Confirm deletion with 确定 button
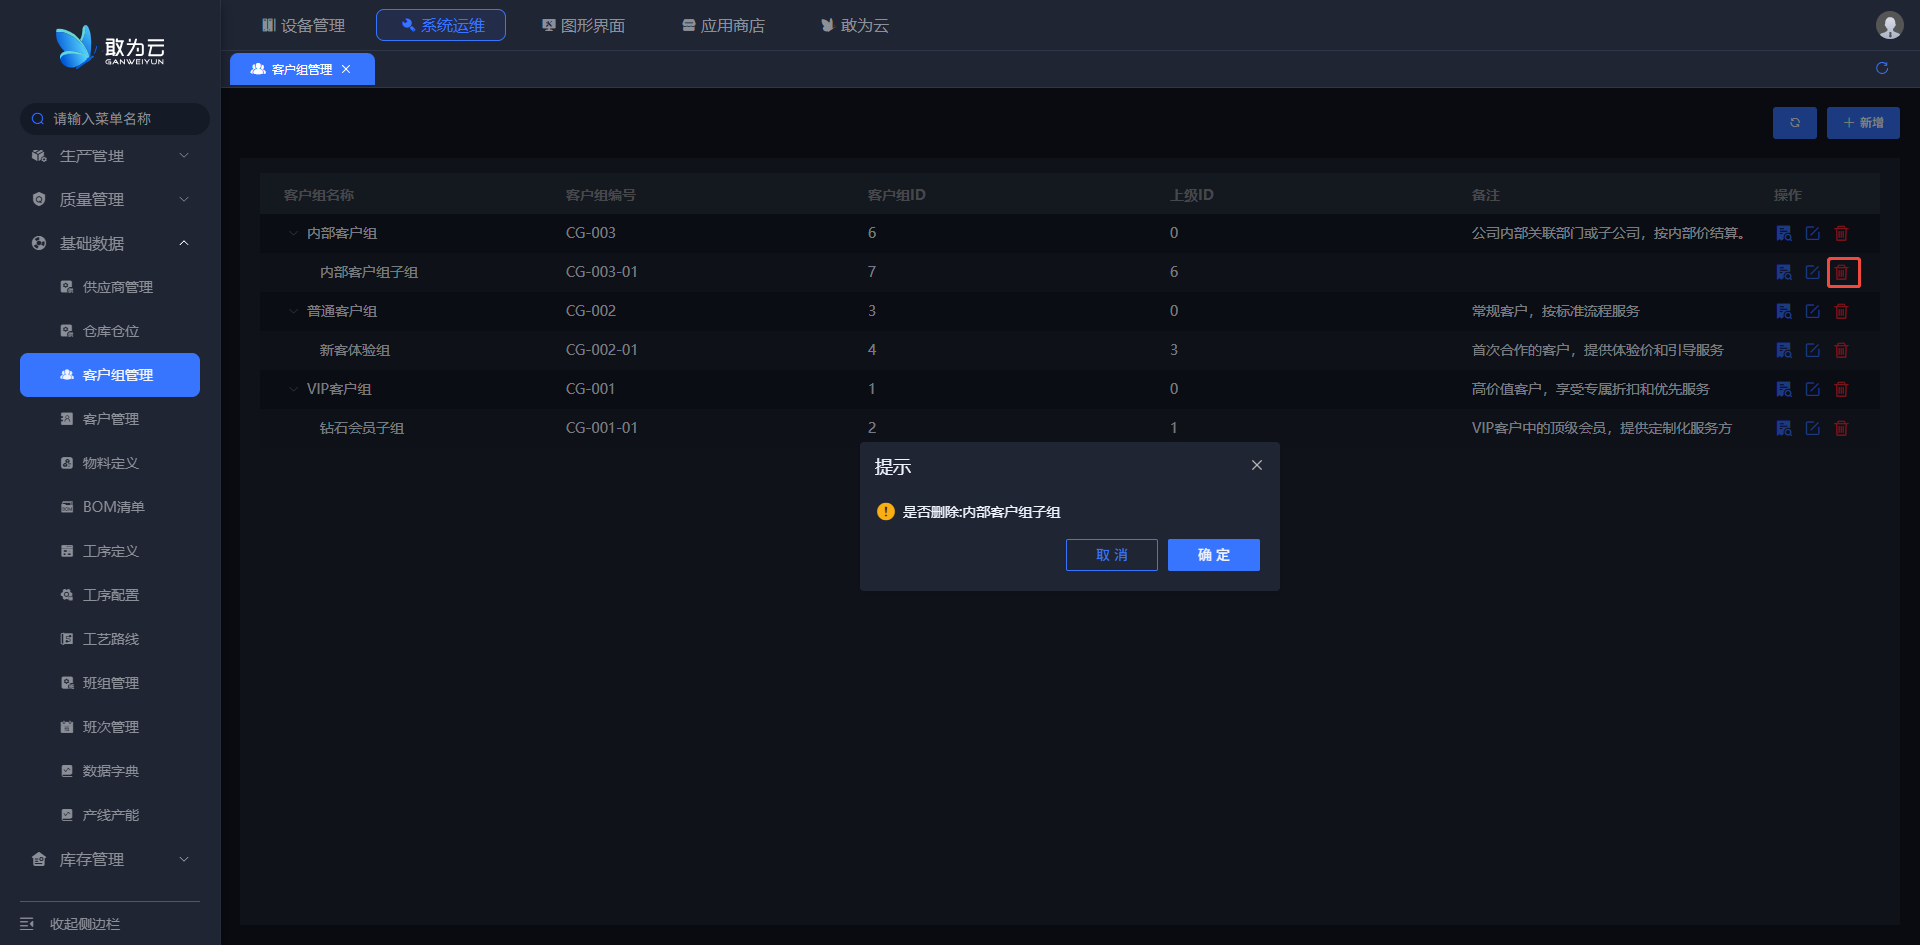 pyautogui.click(x=1213, y=555)
